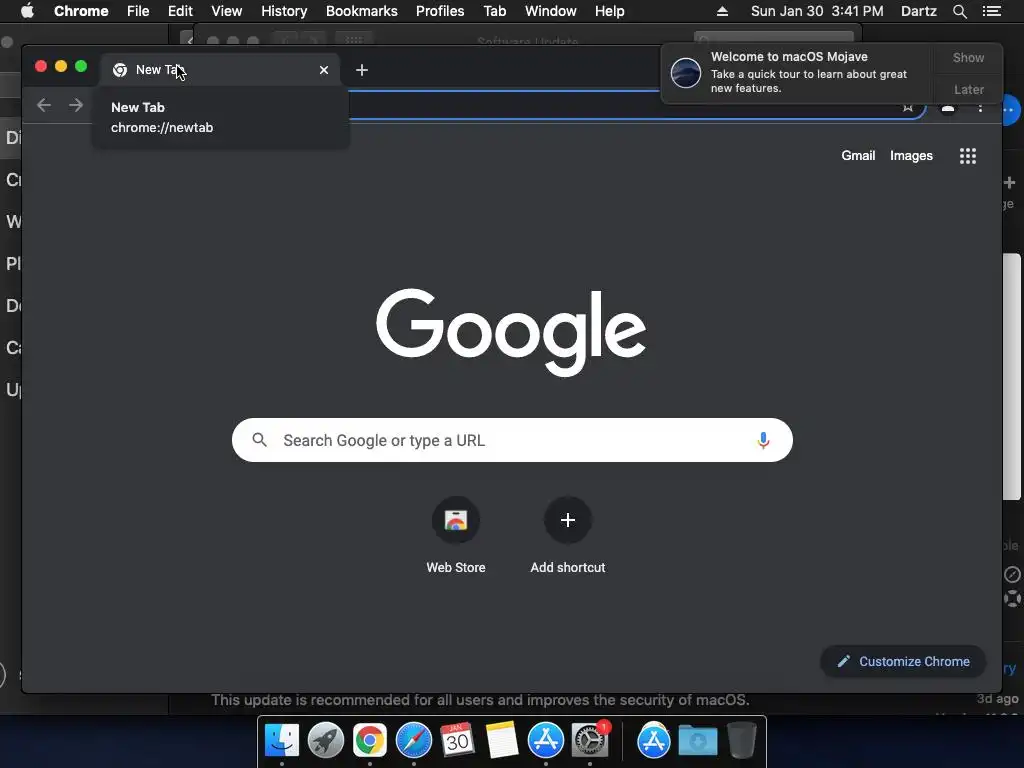Open the App Store icon beside the Downloads folder

coord(654,741)
